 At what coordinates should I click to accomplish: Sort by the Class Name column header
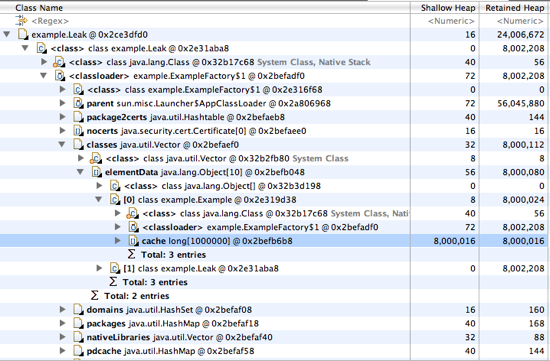click(205, 8)
